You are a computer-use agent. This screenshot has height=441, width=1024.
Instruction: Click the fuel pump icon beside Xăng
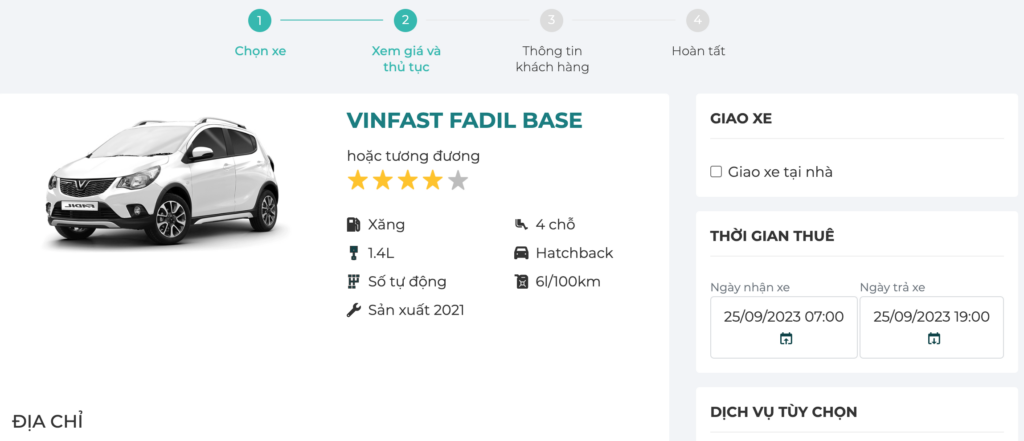tap(353, 224)
